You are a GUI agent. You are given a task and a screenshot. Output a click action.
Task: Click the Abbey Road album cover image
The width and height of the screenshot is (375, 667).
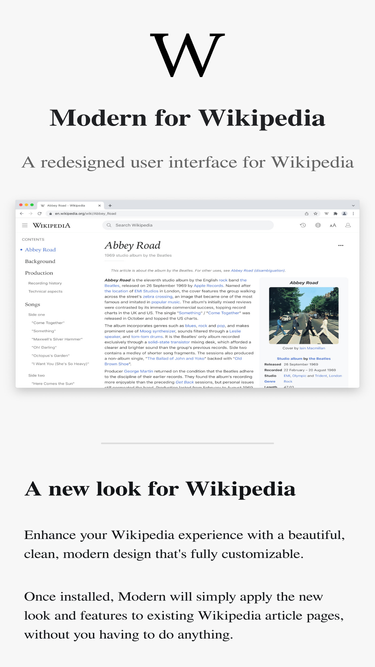304,315
